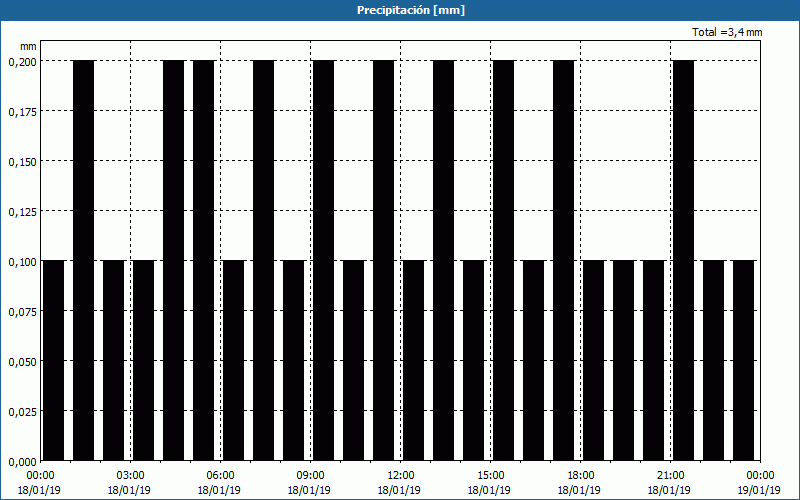800x500 pixels.
Task: Select the 06:00 time axis label
Action: point(220,476)
